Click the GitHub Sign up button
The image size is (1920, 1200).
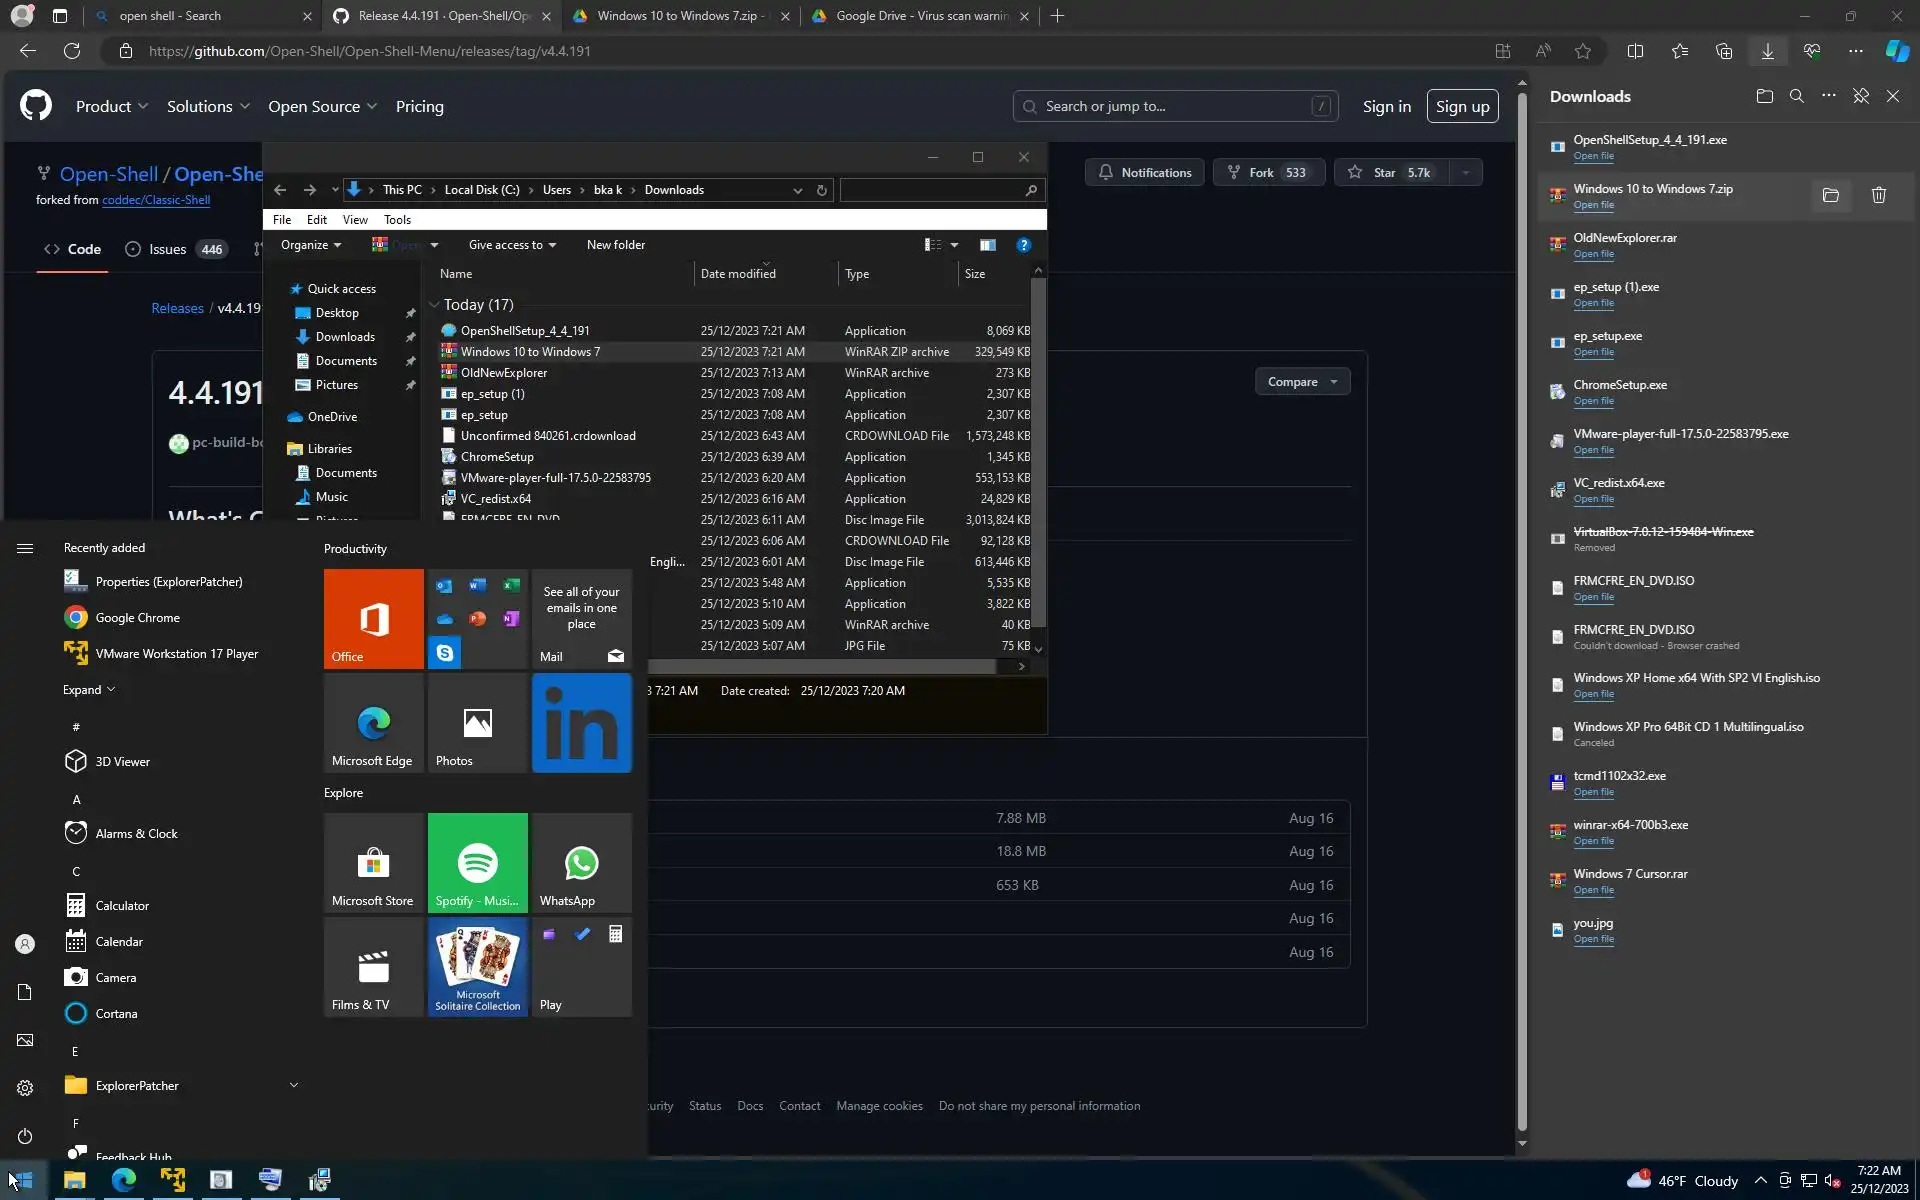(1461, 106)
